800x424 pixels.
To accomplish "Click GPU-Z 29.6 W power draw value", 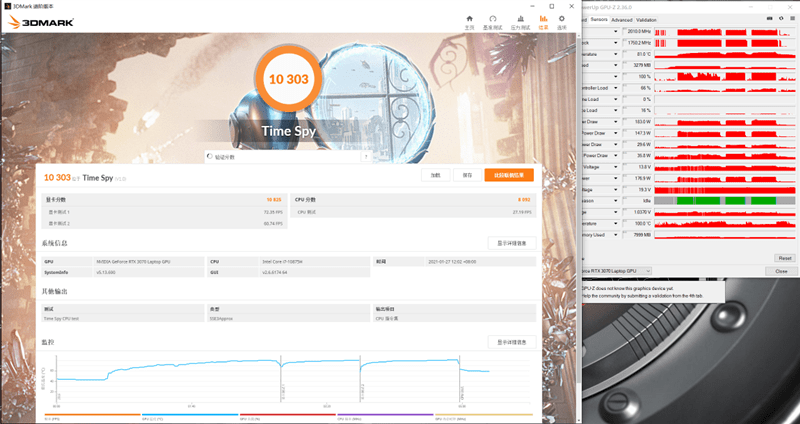I will tap(638, 144).
